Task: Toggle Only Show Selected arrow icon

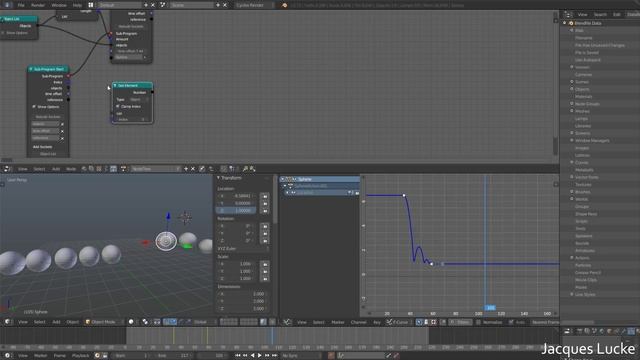Action: 419,322
